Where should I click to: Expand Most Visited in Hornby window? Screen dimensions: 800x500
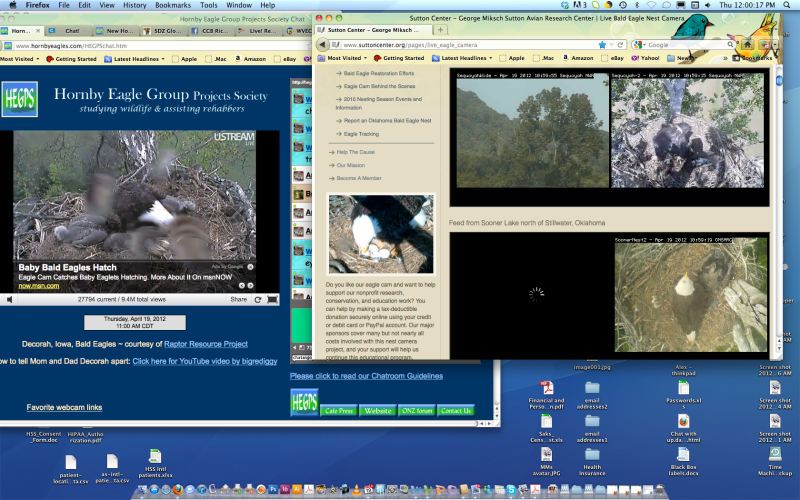pyautogui.click(x=20, y=59)
